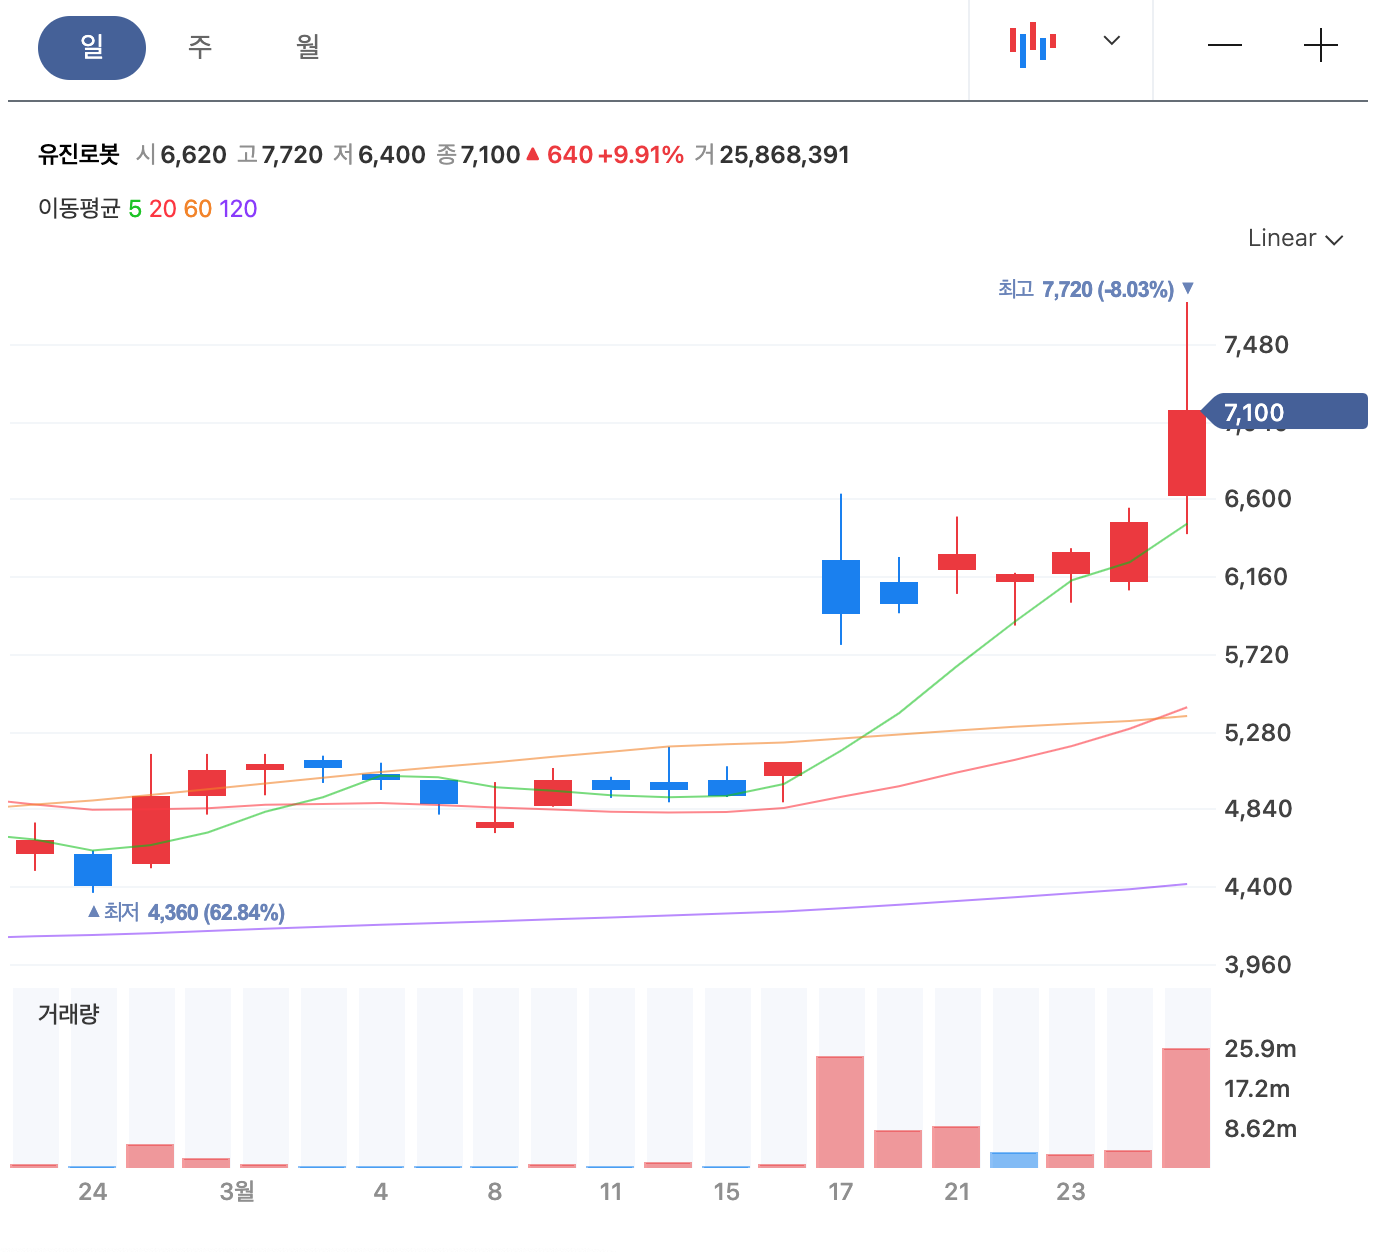Expand the chart type dropdown chevron

pyautogui.click(x=1111, y=41)
